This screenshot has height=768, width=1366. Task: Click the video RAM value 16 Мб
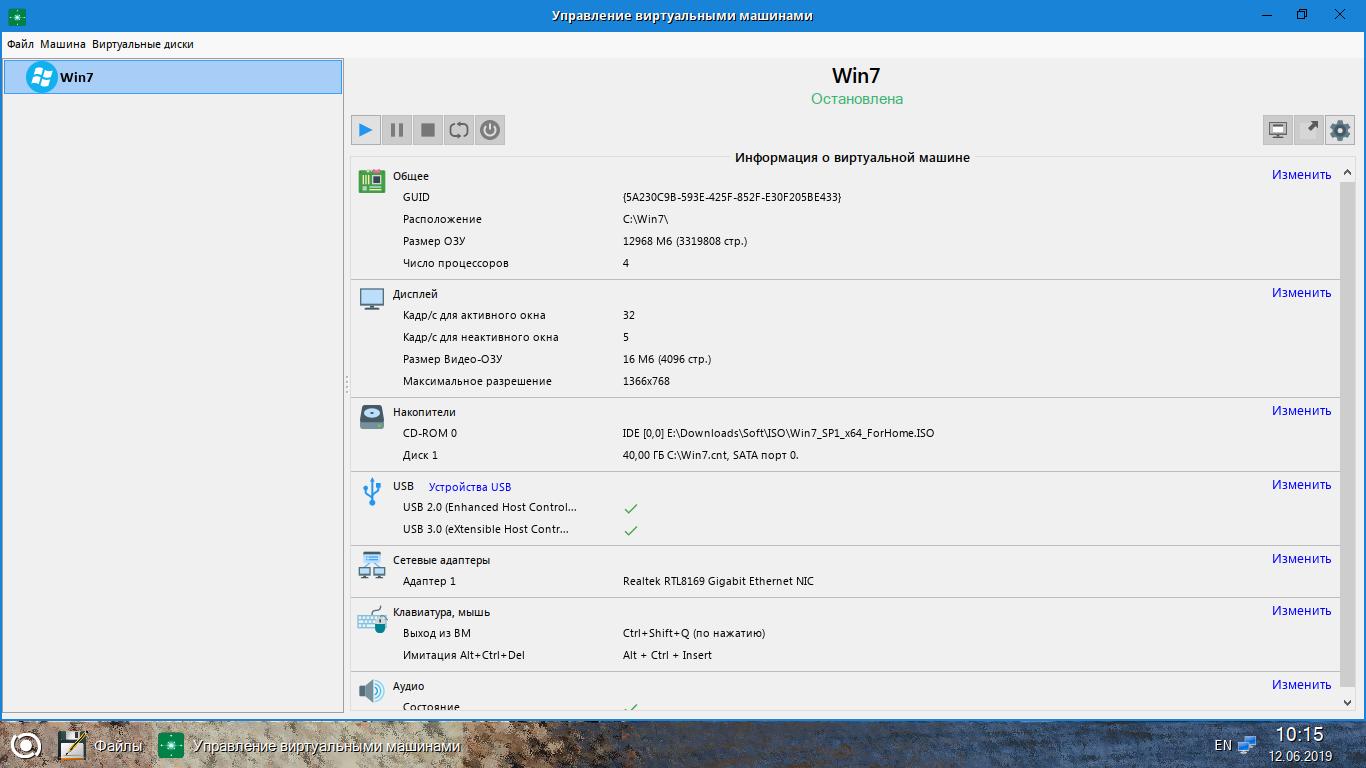[667, 360]
